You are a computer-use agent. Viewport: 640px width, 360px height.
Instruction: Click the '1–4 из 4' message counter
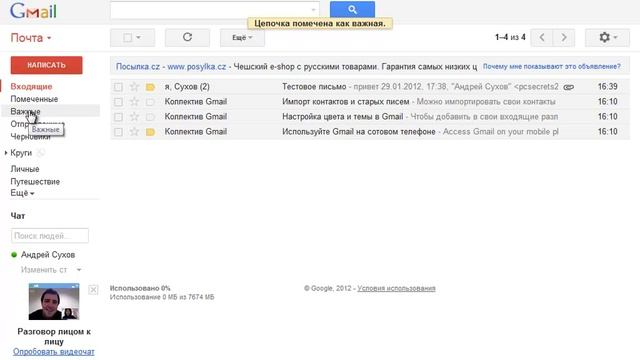click(x=510, y=38)
